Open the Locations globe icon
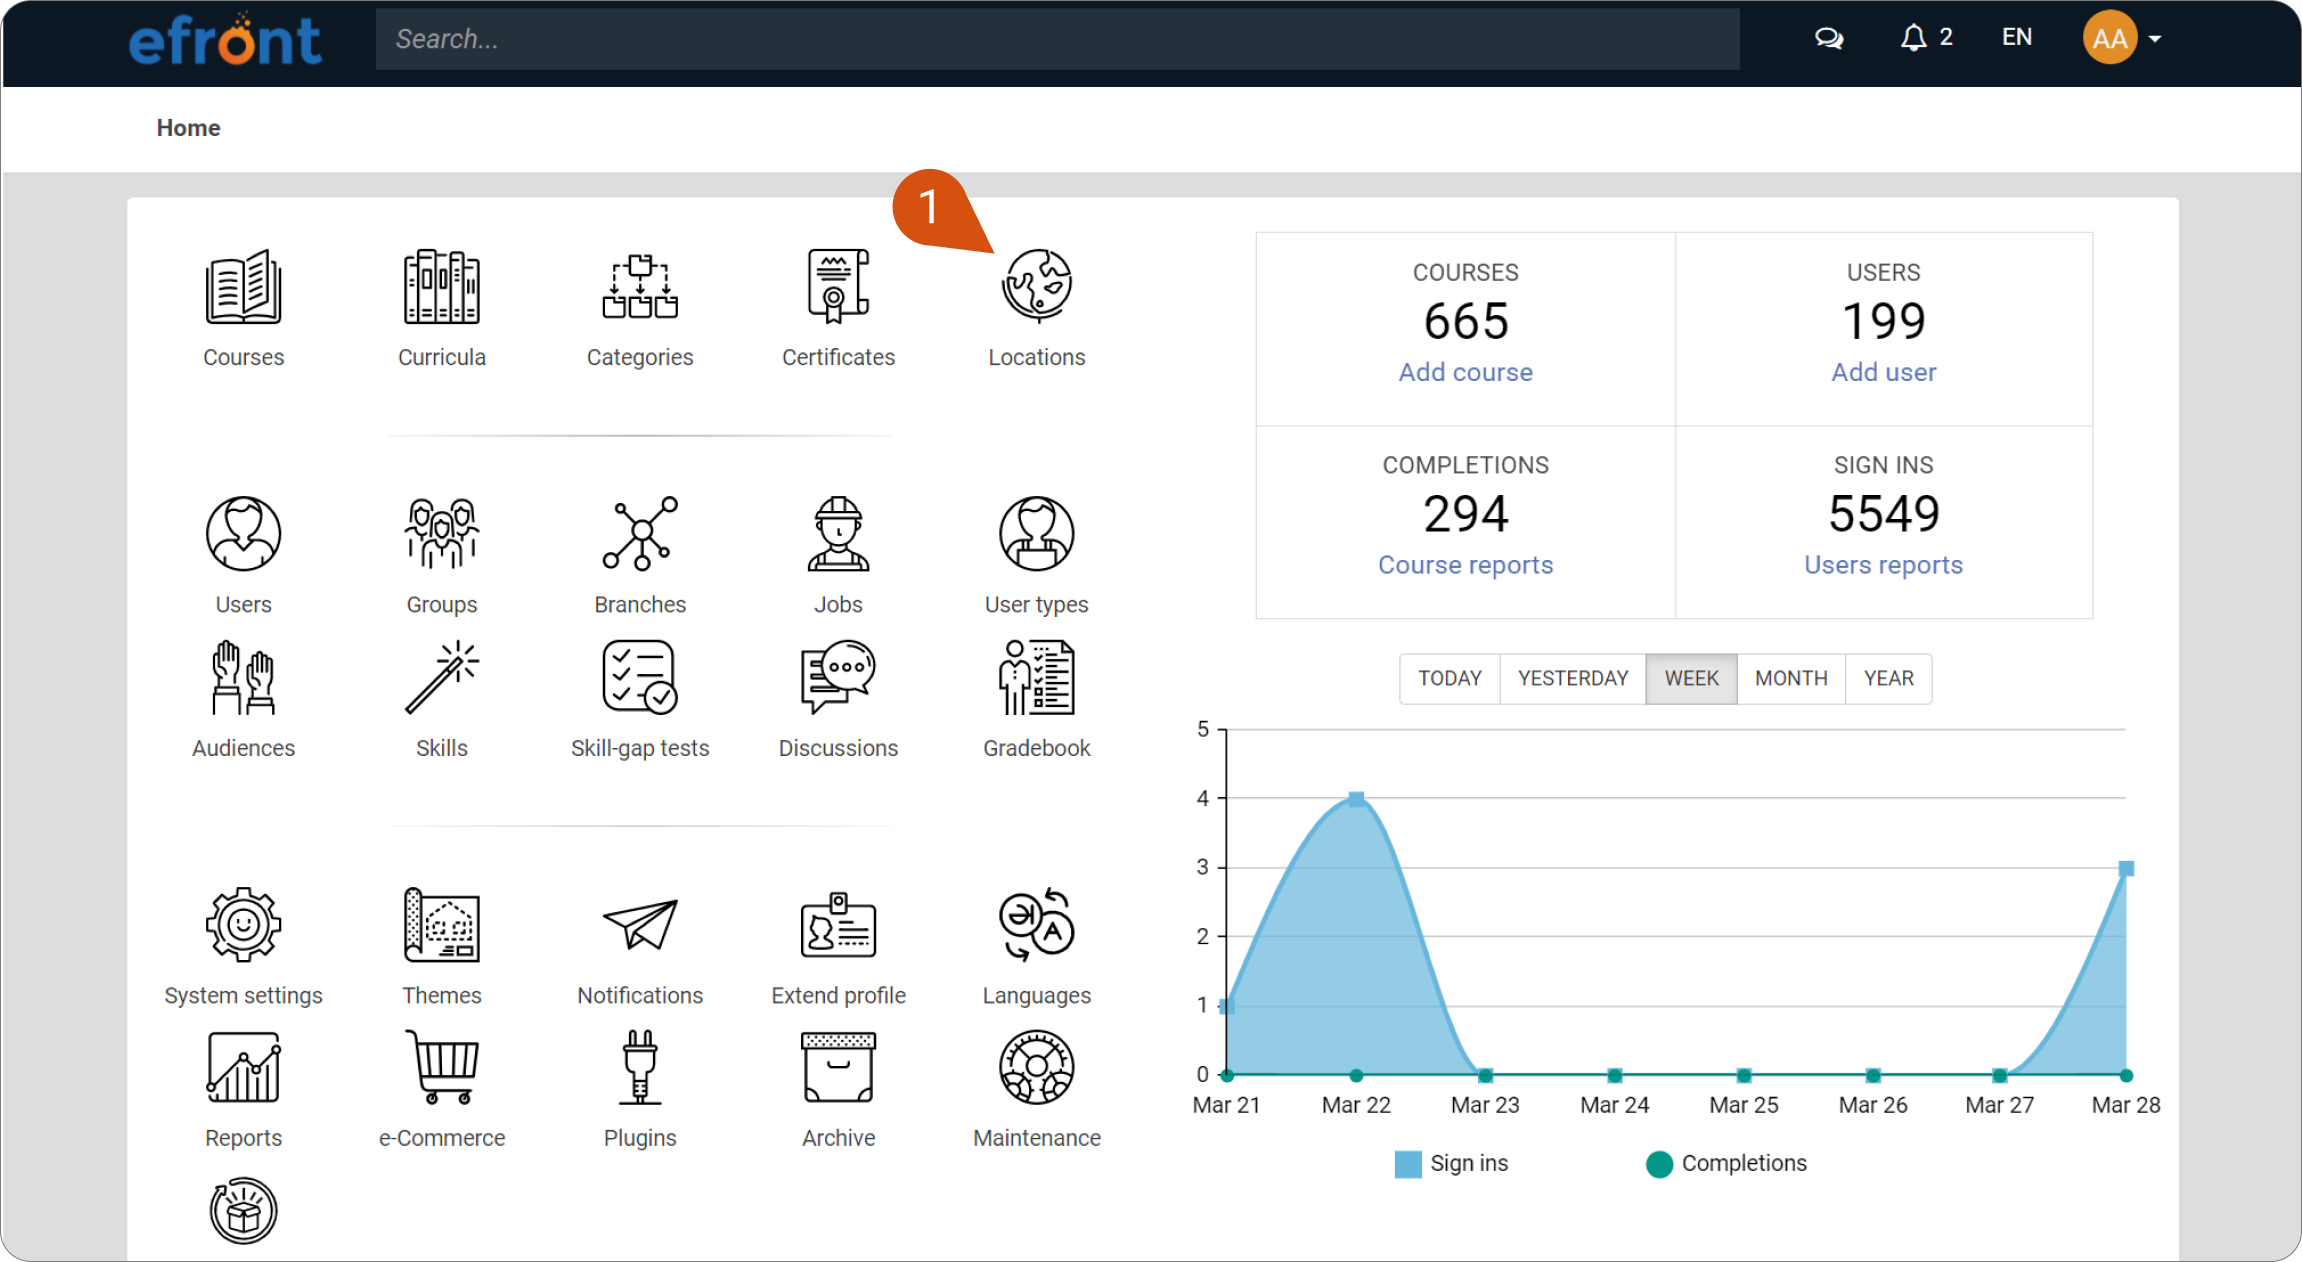The width and height of the screenshot is (2302, 1262). click(x=1036, y=287)
